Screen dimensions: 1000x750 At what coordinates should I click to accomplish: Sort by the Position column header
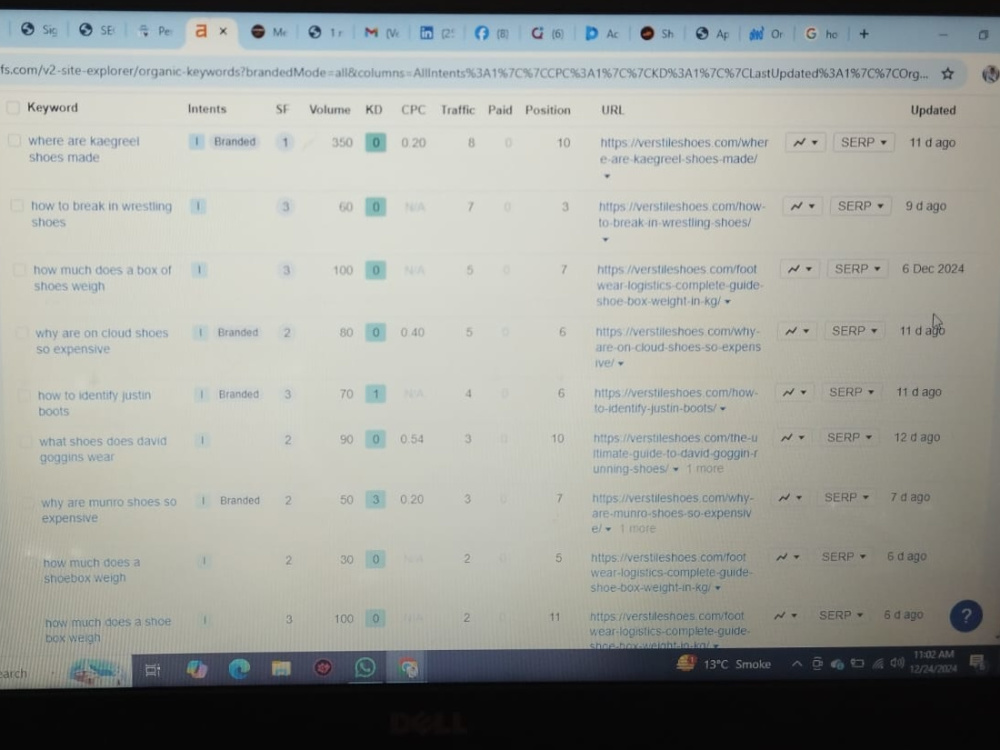tap(548, 110)
